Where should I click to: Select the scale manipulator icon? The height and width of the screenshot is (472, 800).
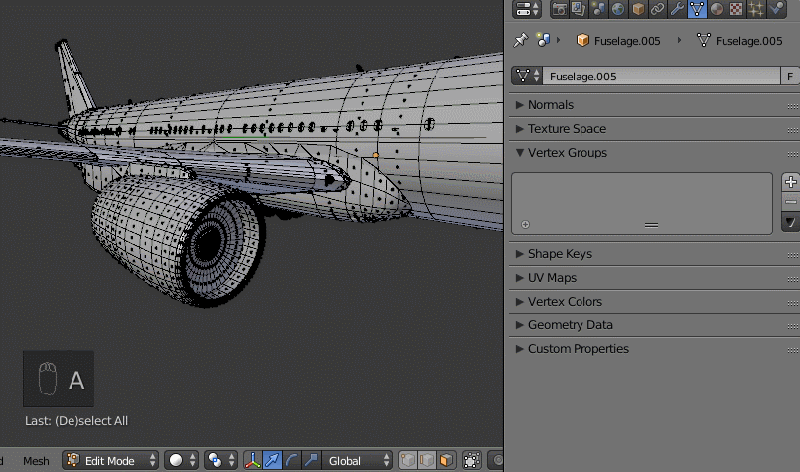[311, 460]
